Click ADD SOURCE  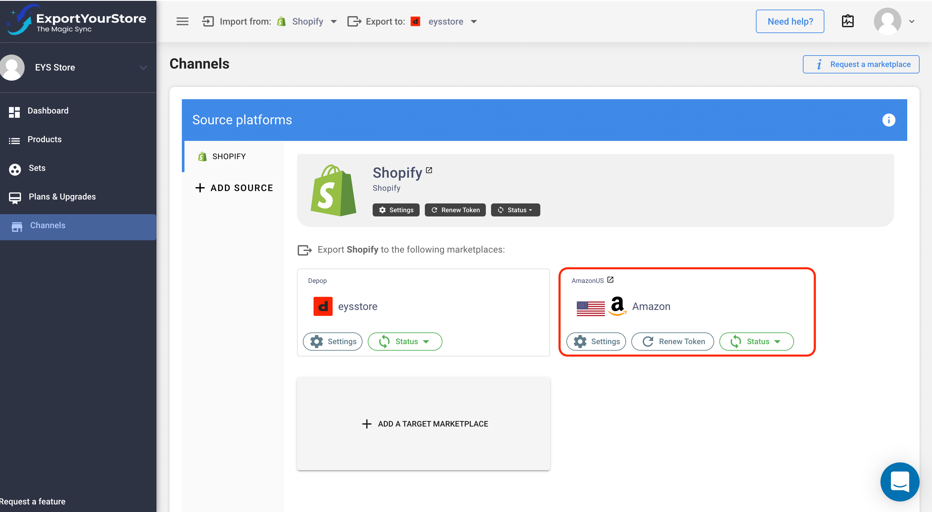[234, 188]
